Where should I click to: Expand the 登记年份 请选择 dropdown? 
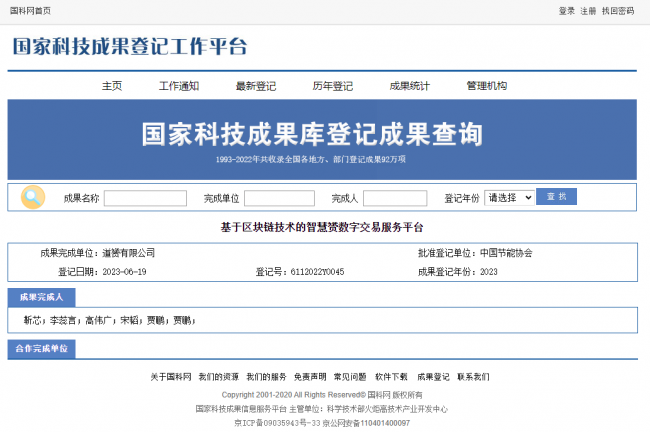tap(509, 198)
